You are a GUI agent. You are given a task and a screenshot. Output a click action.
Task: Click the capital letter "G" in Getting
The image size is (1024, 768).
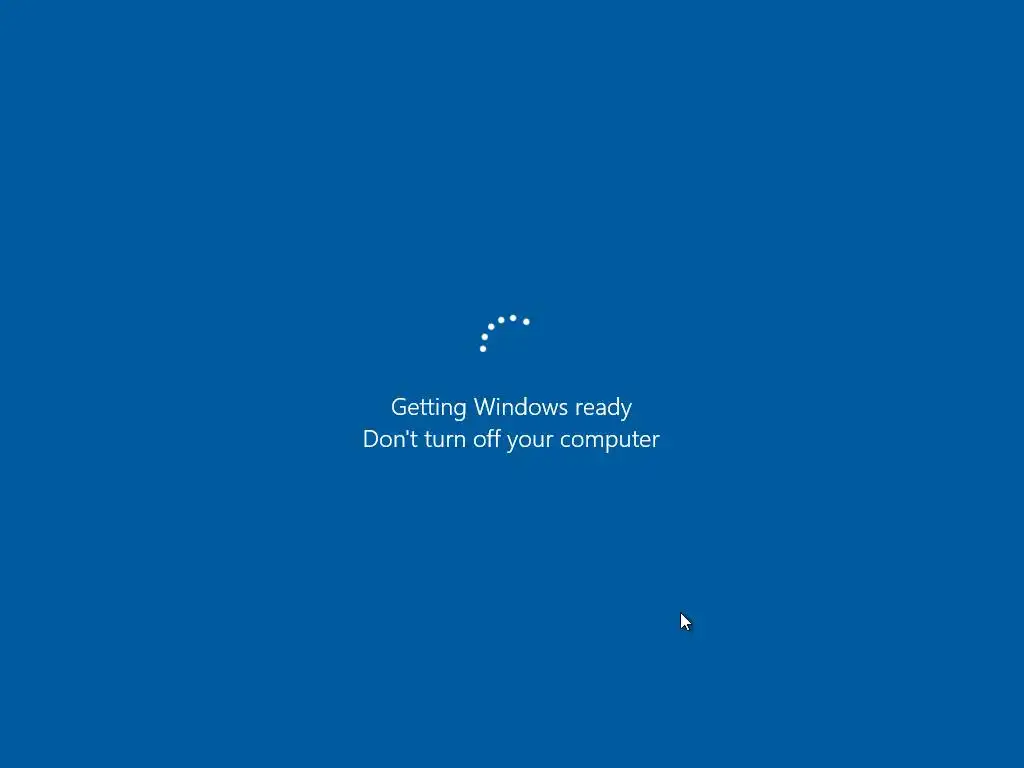point(400,407)
